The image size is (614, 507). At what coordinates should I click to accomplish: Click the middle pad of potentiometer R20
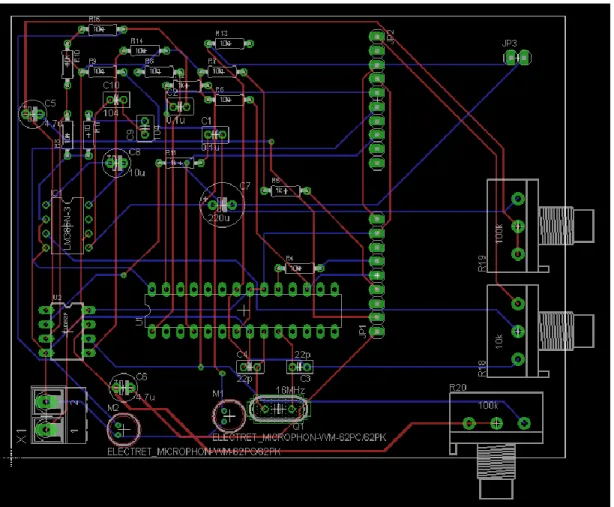[496, 423]
